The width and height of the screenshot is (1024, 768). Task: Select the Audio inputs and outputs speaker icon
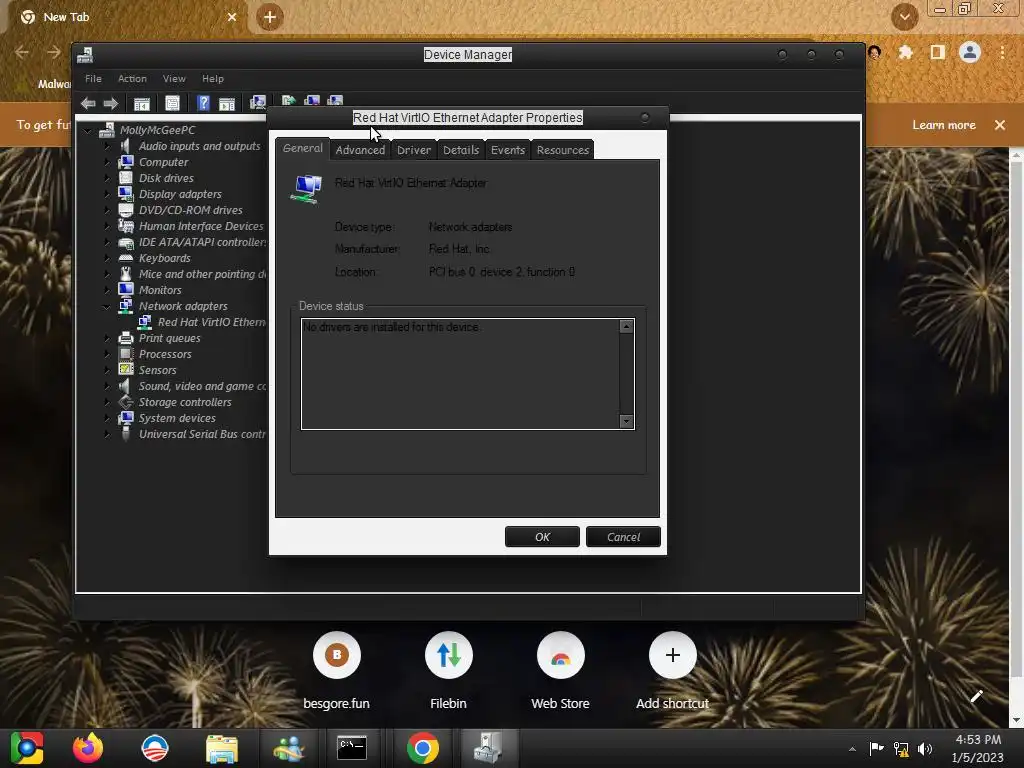point(125,146)
